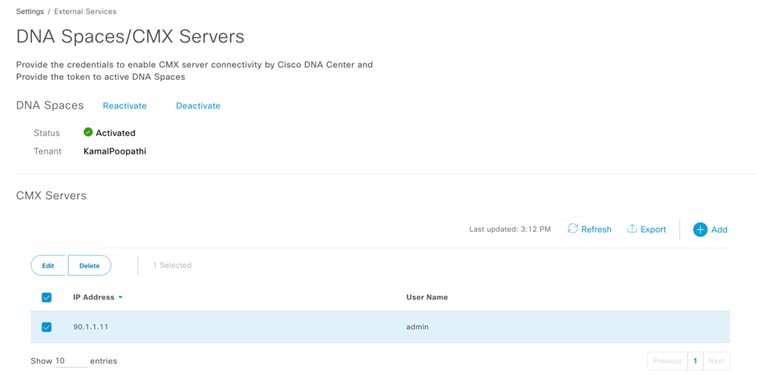
Task: Click the Next pagination button
Action: pyautogui.click(x=716, y=361)
